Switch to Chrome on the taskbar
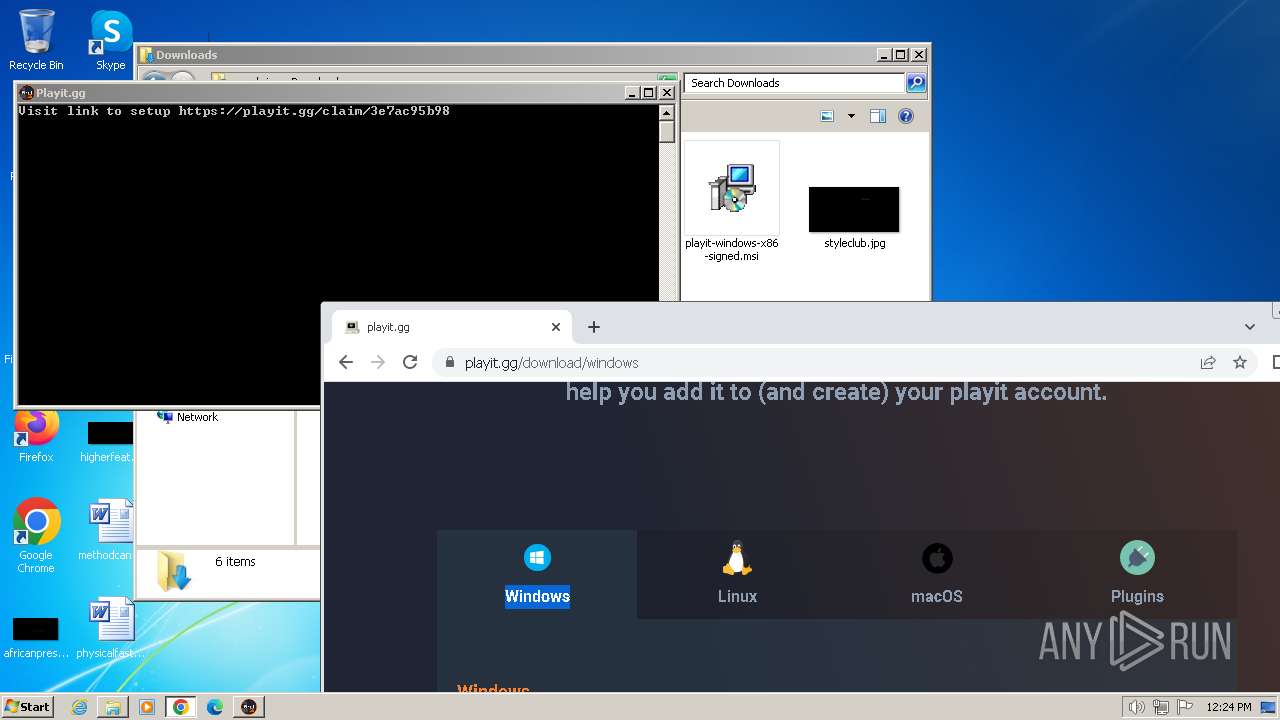1280x720 pixels. (x=181, y=707)
